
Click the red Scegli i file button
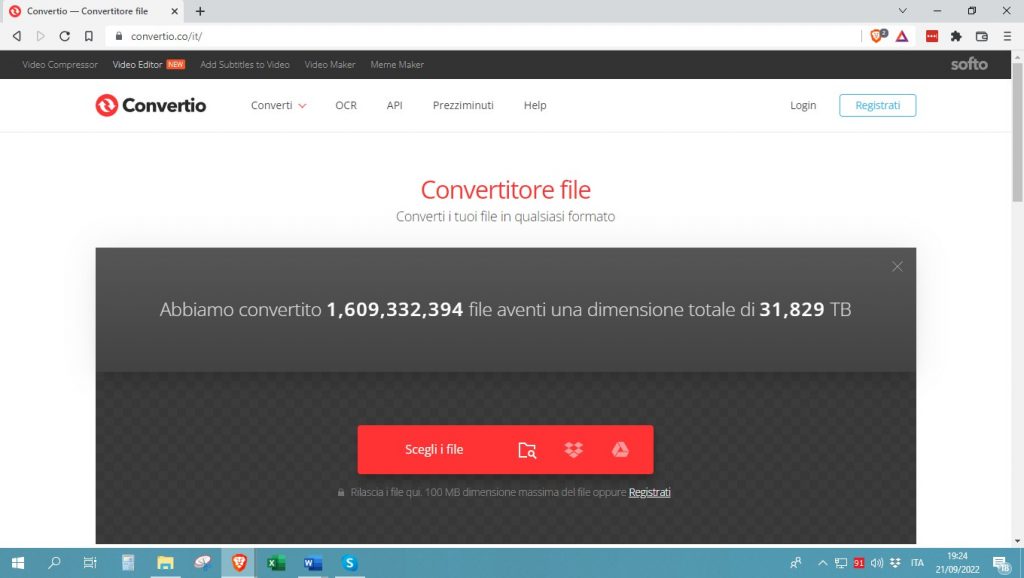pos(434,450)
